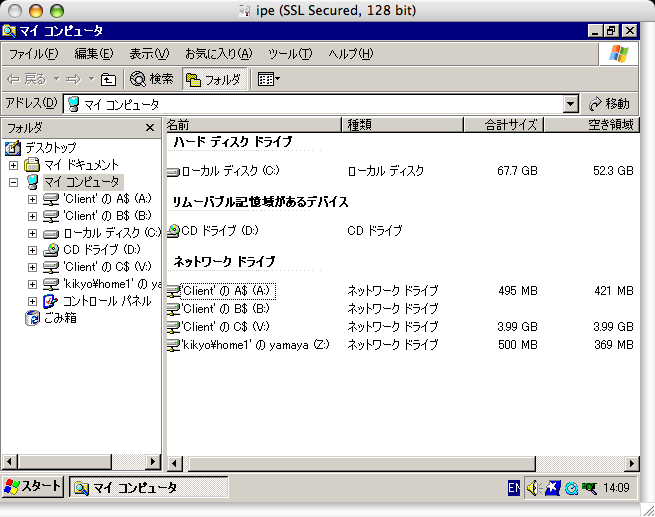Select ごみ箱 recycle bin in tree
Image resolution: width=655 pixels, height=517 pixels.
point(60,318)
